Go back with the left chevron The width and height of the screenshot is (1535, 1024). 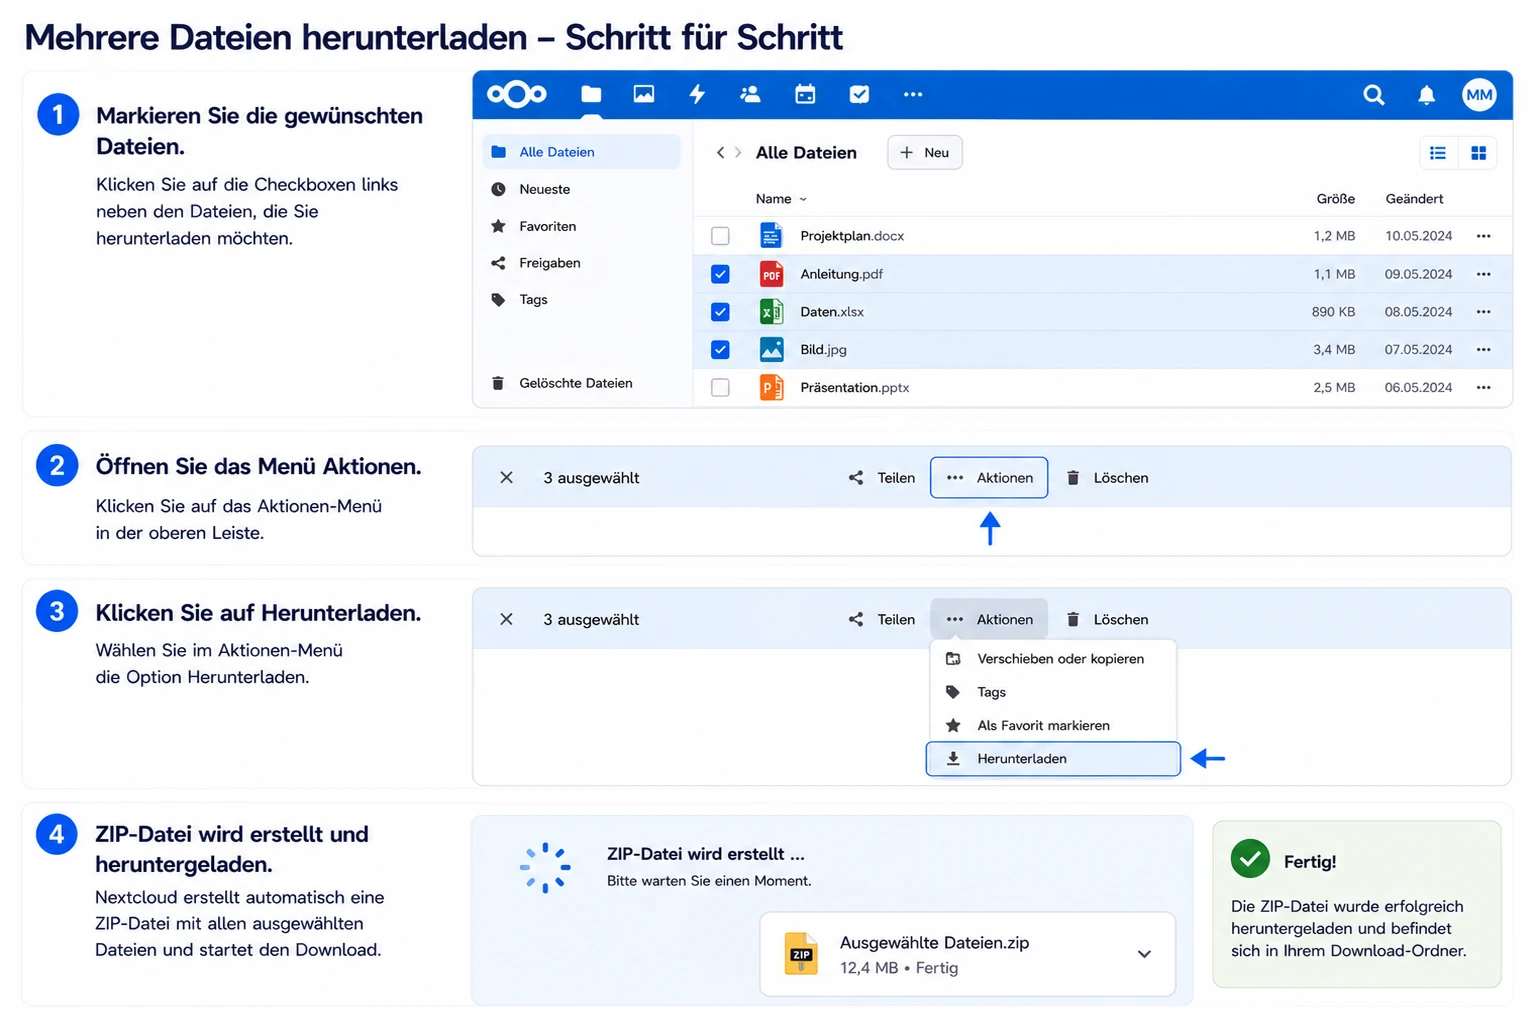tap(720, 153)
